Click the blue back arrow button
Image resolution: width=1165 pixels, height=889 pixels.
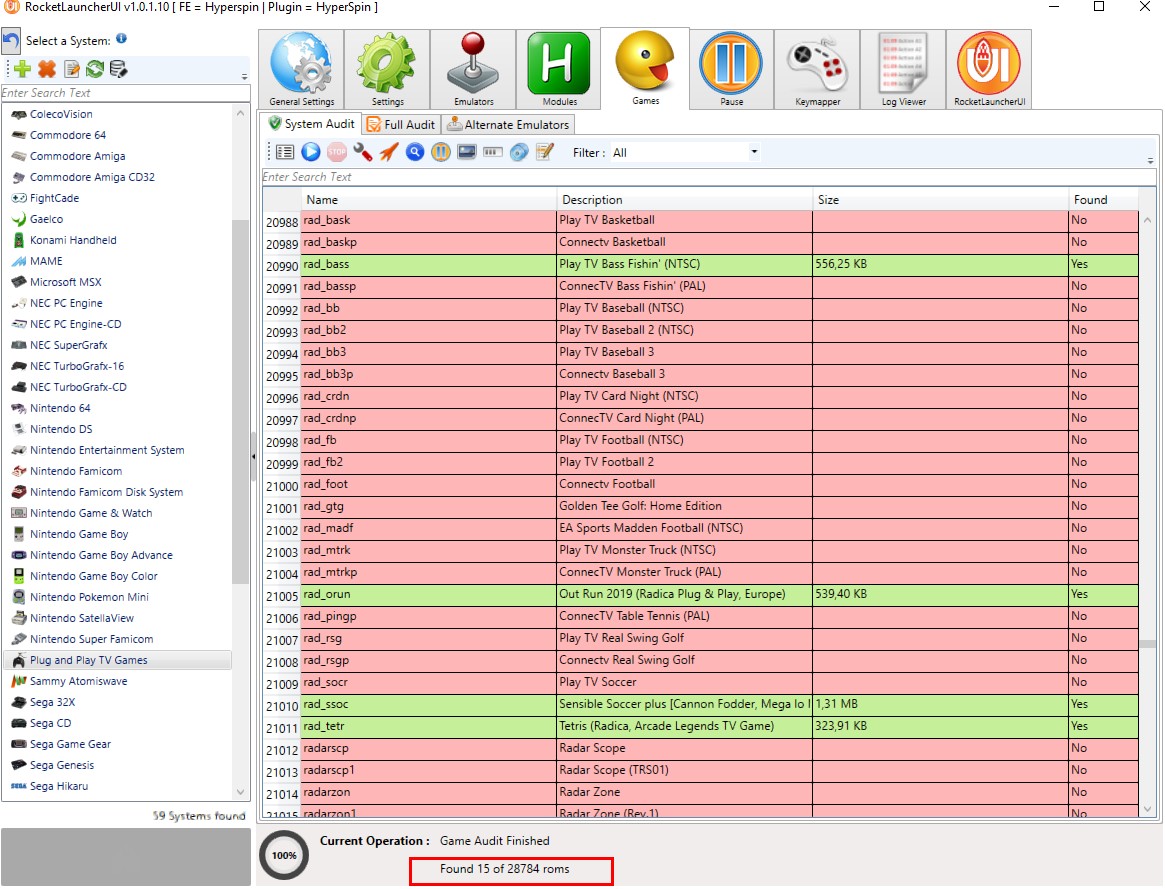click(x=11, y=41)
